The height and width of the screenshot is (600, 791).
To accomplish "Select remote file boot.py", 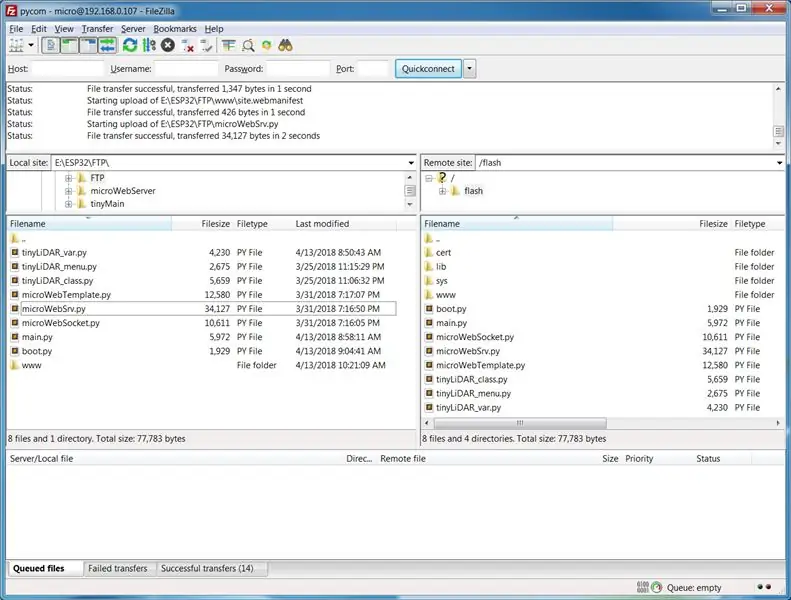I will [x=603, y=309].
